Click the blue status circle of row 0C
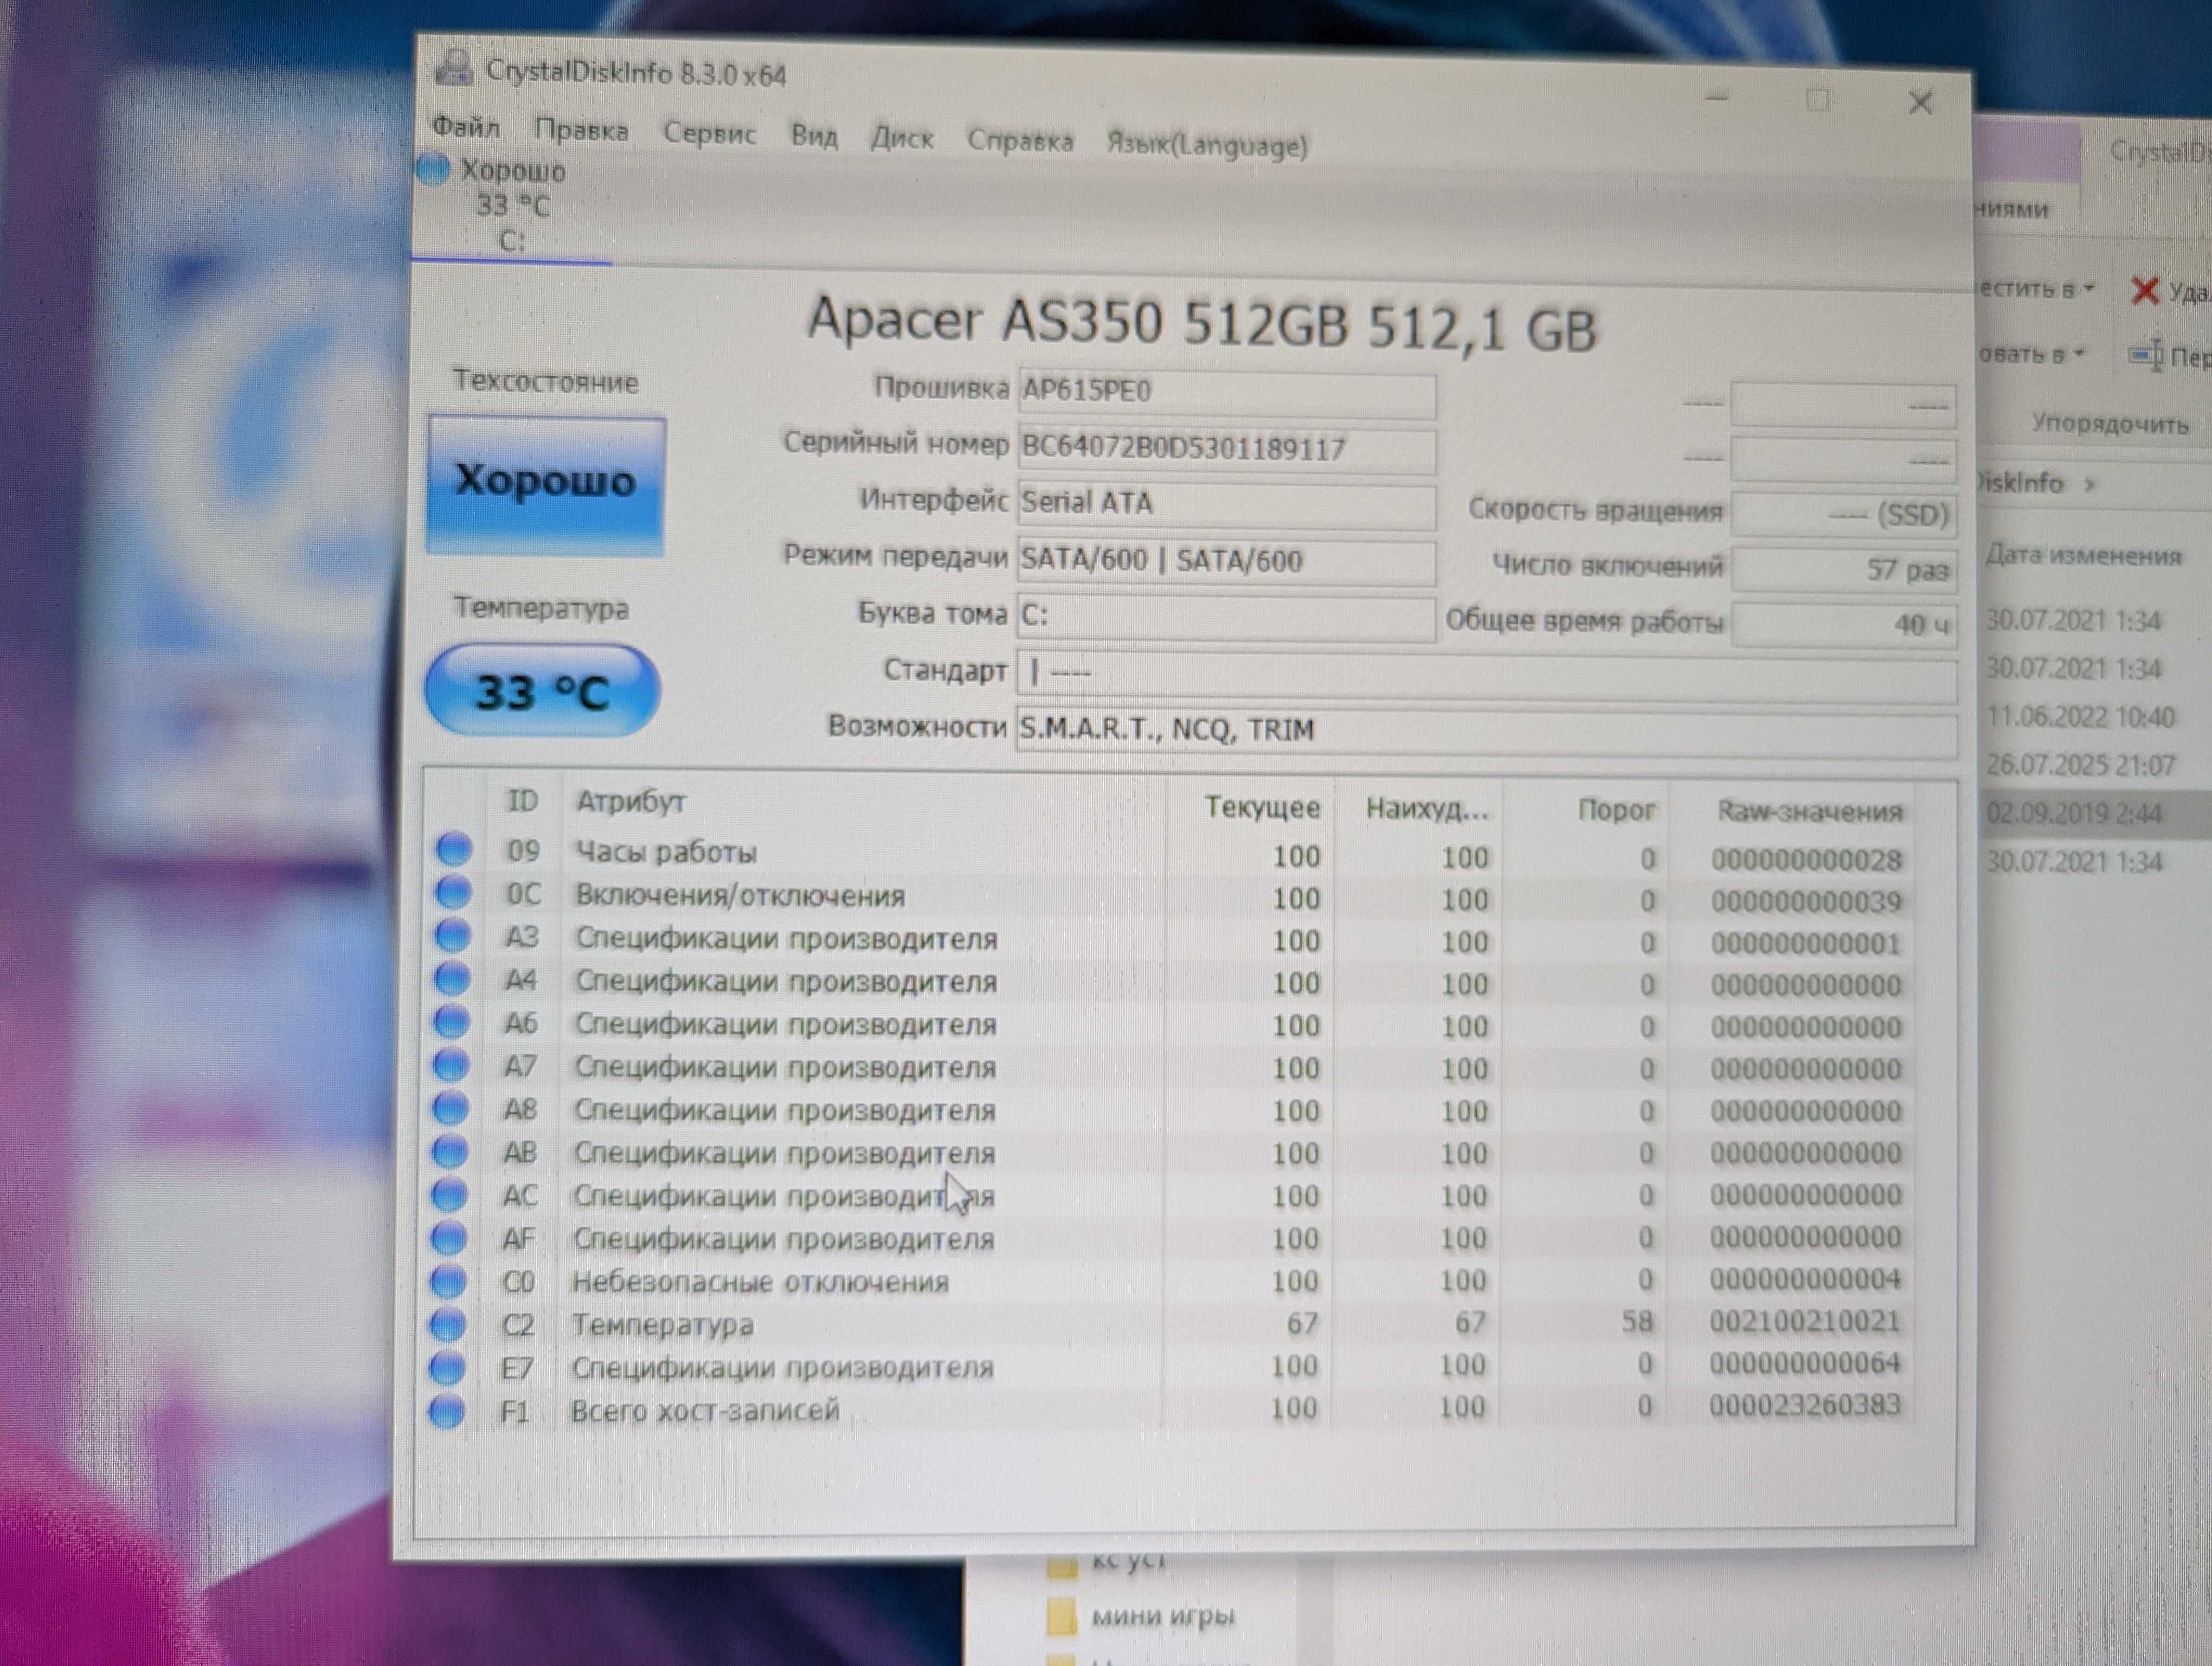Image resolution: width=2212 pixels, height=1666 pixels. point(453,892)
